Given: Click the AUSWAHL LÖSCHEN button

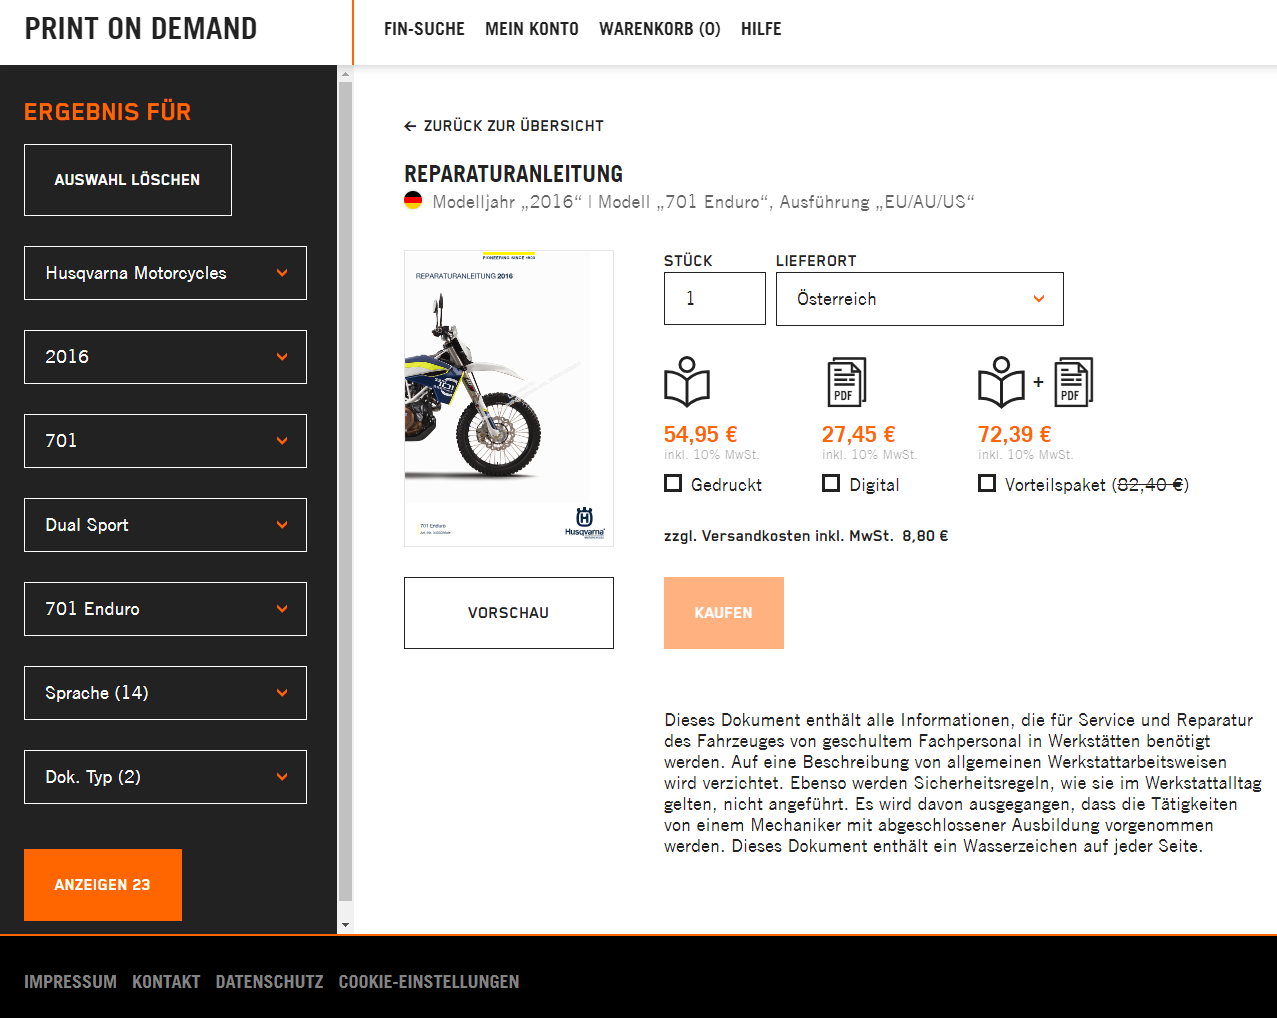Looking at the screenshot, I should [128, 180].
